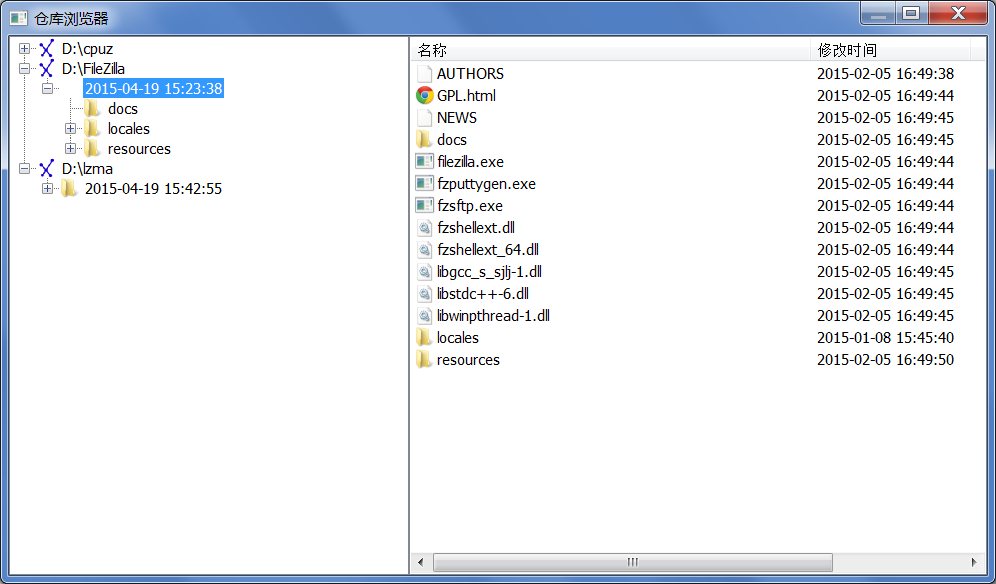Select the filezilla.exe file name
This screenshot has height=584, width=996.
click(x=470, y=162)
